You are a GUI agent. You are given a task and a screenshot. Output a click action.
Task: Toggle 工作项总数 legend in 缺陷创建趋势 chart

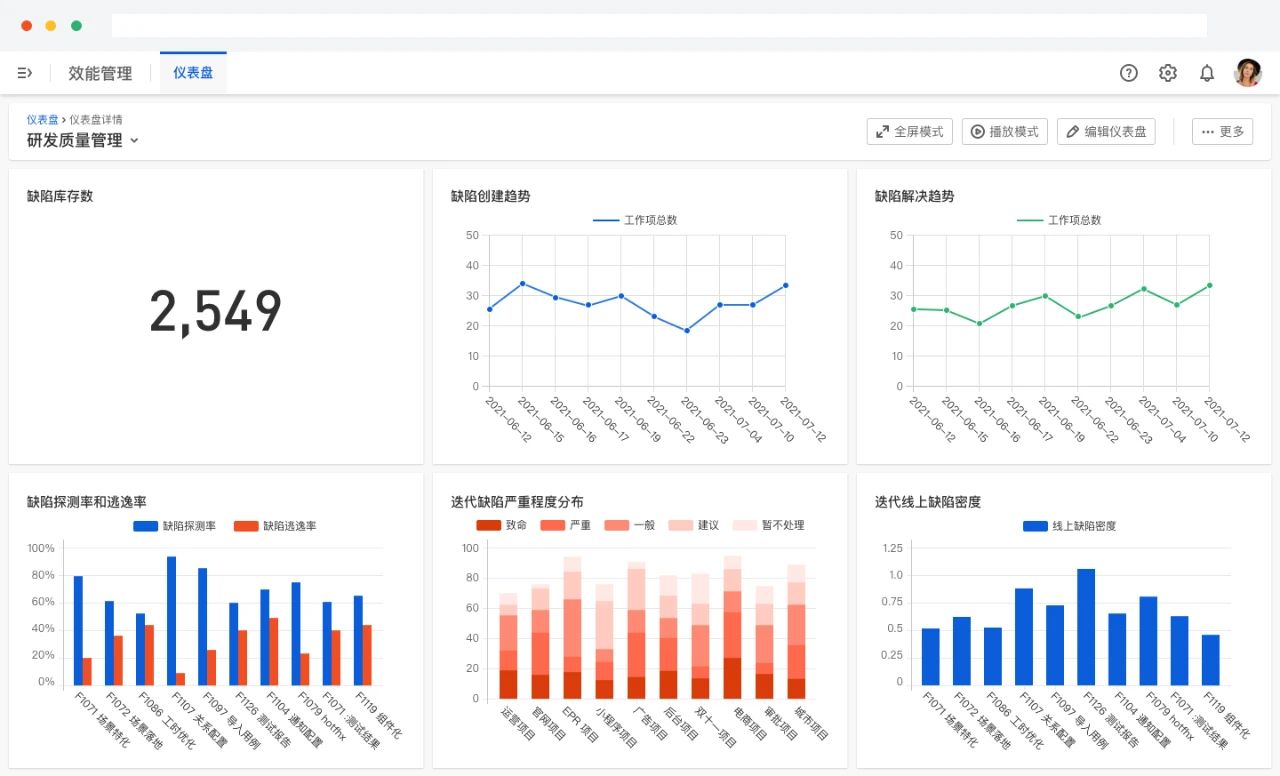[635, 220]
